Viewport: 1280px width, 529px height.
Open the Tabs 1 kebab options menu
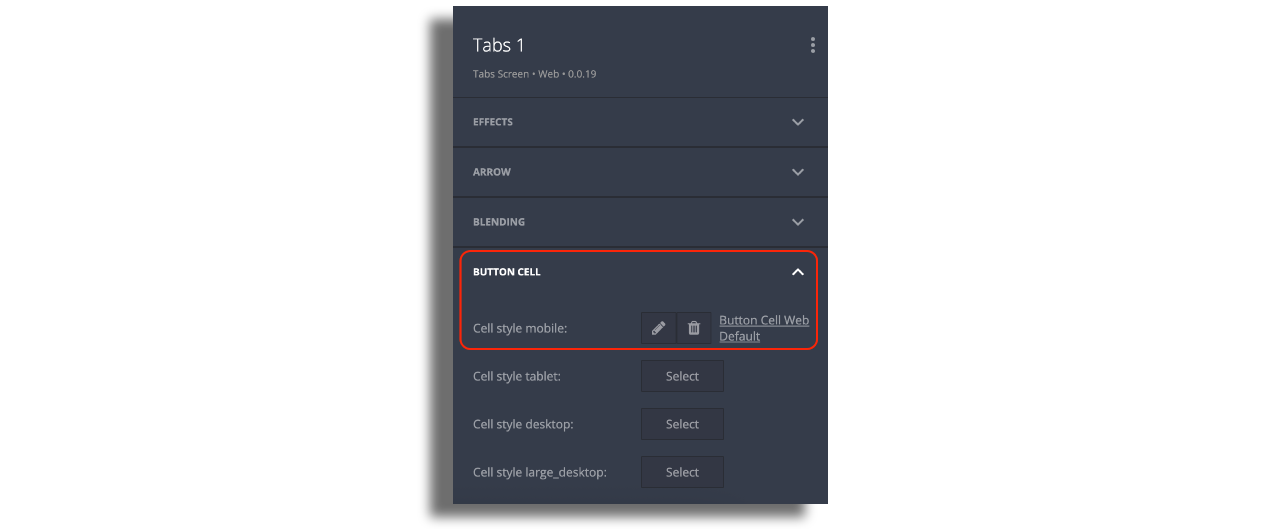[x=813, y=45]
